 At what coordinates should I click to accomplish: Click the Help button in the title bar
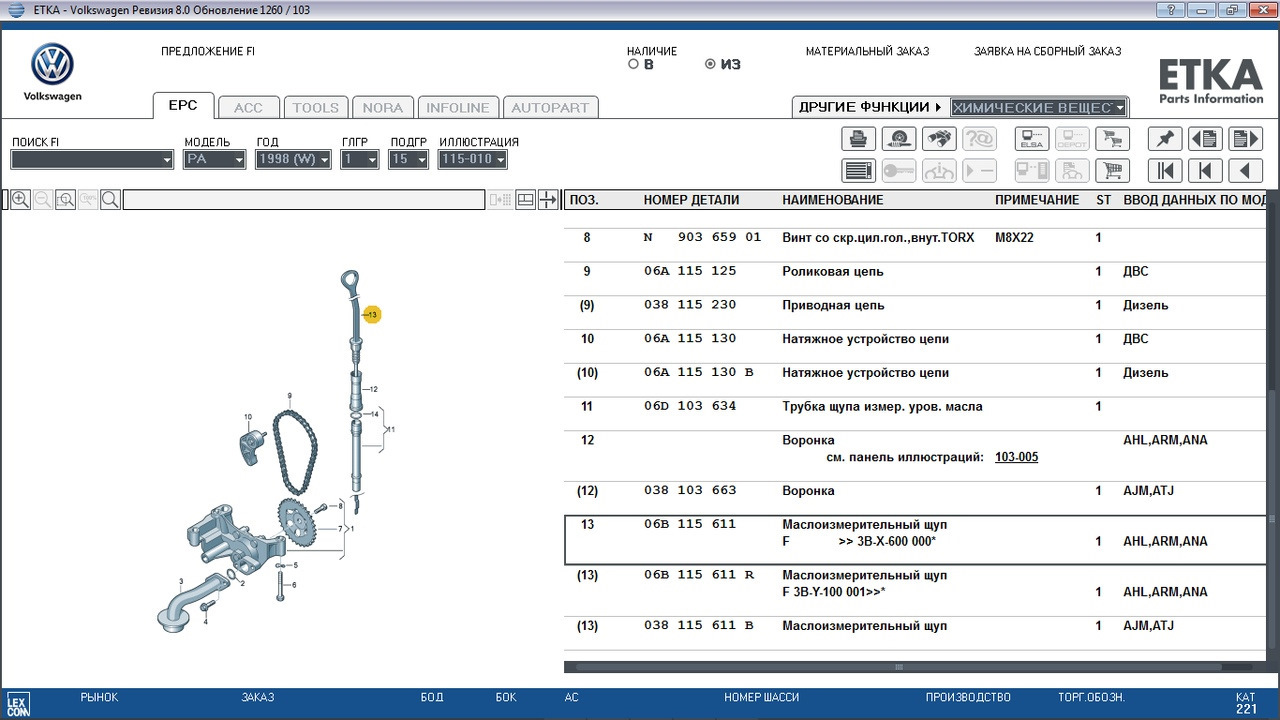(x=1170, y=10)
